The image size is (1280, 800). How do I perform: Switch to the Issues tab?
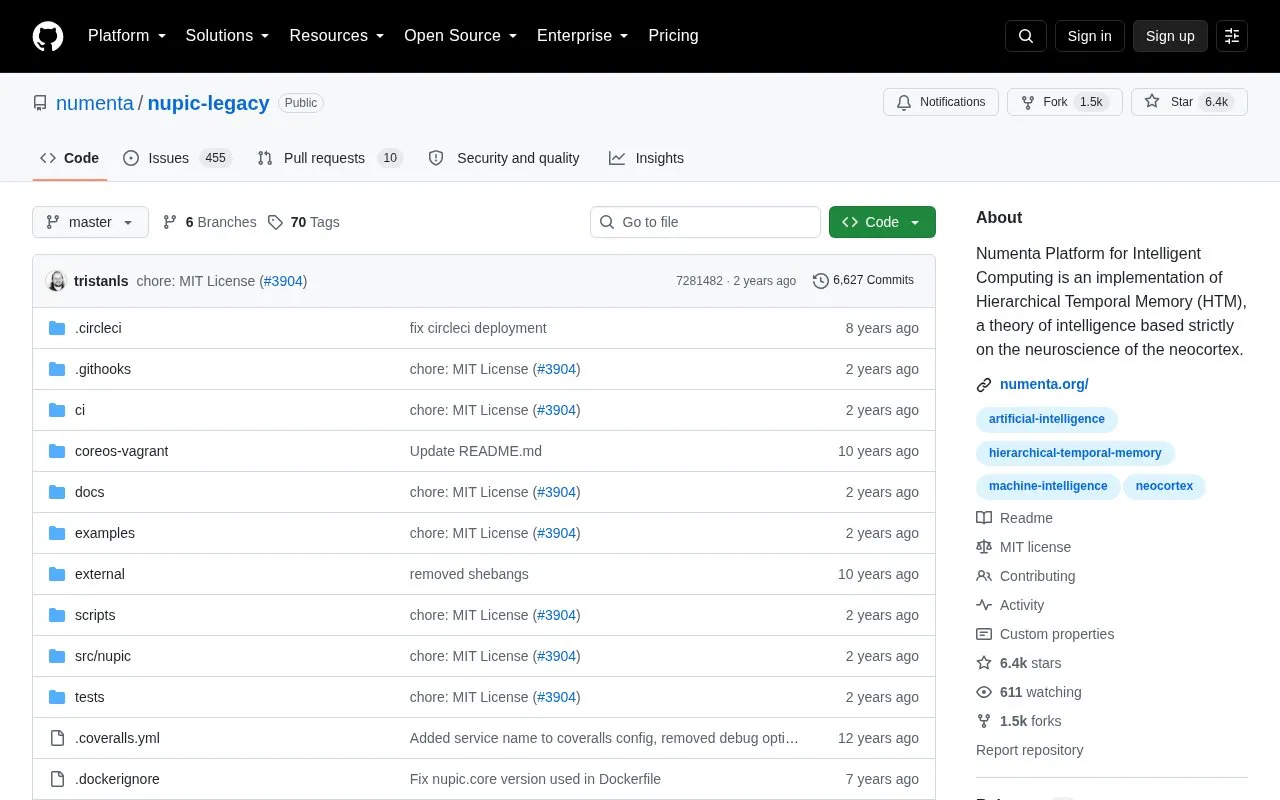click(177, 158)
